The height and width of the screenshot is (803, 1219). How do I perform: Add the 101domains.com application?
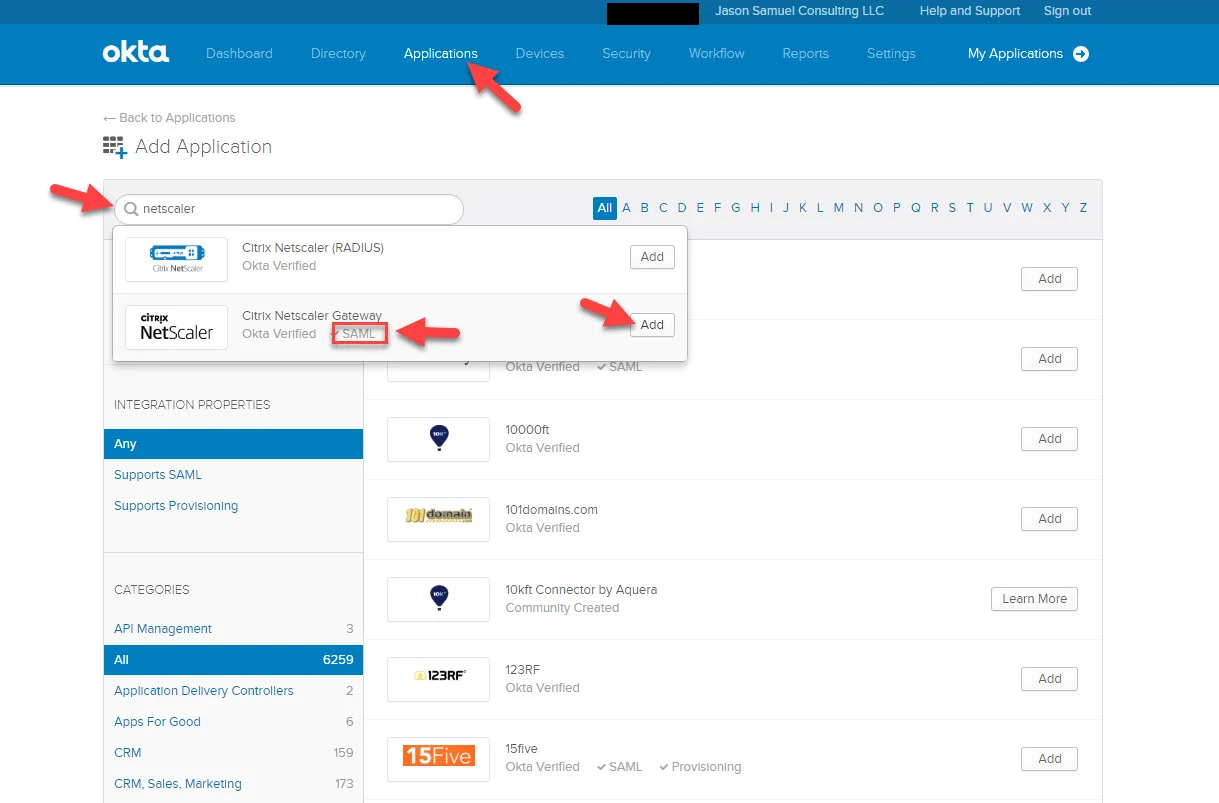1049,519
